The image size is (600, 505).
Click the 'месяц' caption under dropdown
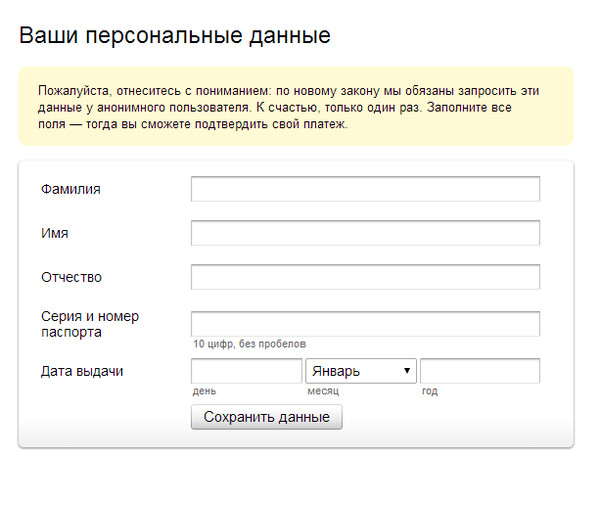(324, 391)
